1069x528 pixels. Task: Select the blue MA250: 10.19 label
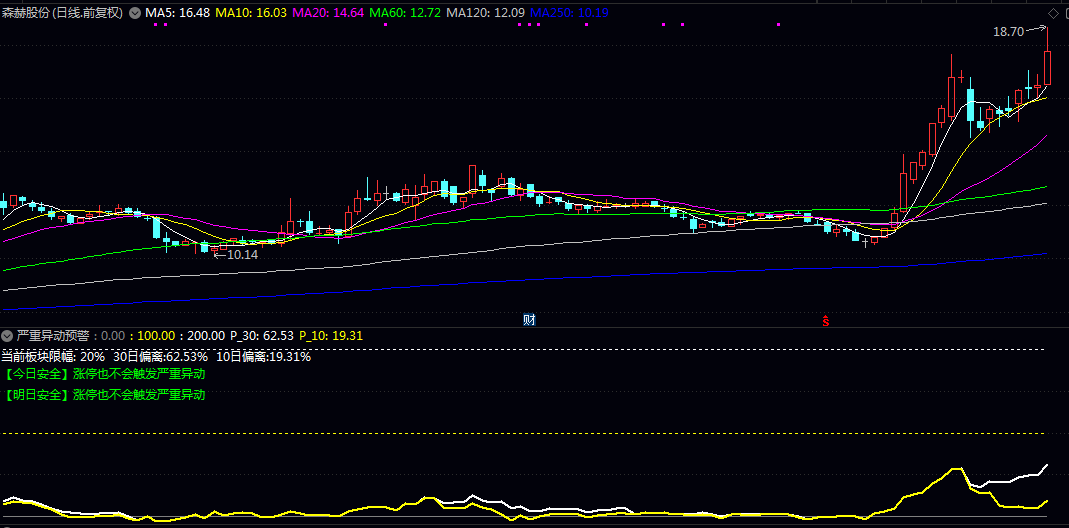tap(569, 13)
